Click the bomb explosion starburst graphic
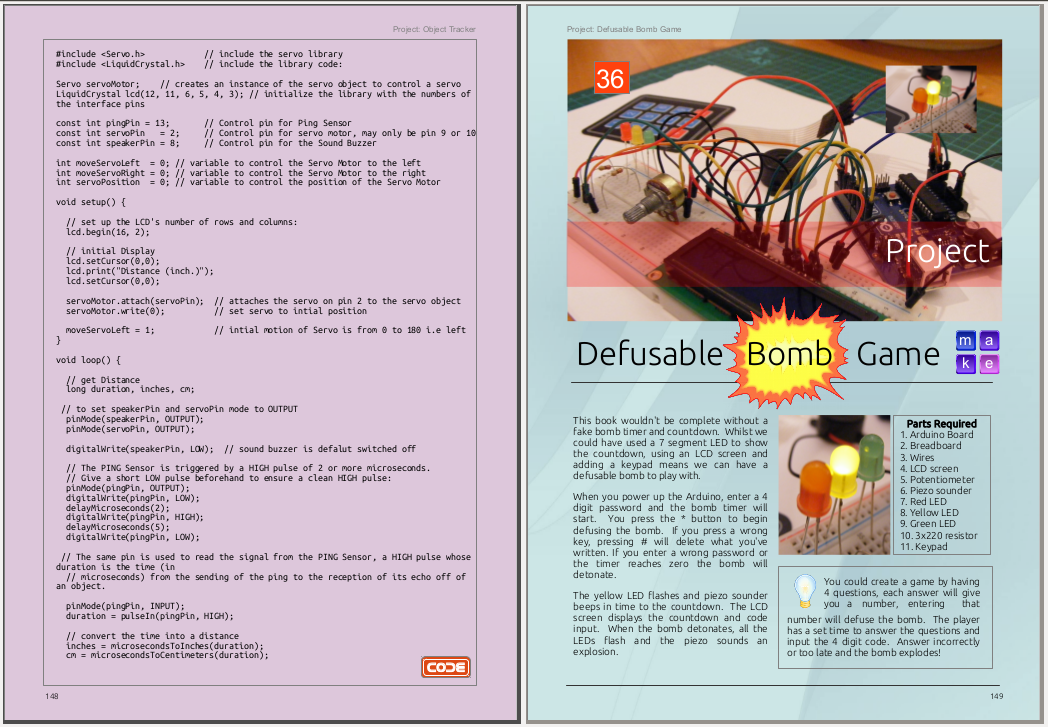 tap(786, 355)
